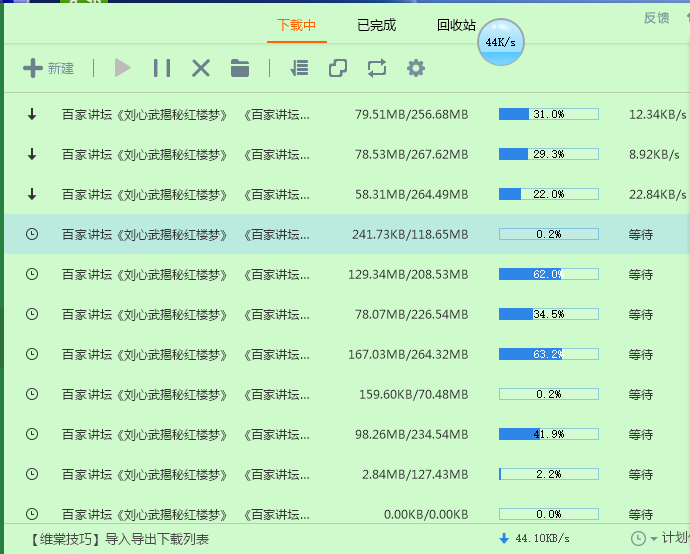Open the 计划 scheduled task clock dropdown
This screenshot has width=690, height=554.
pos(644,538)
